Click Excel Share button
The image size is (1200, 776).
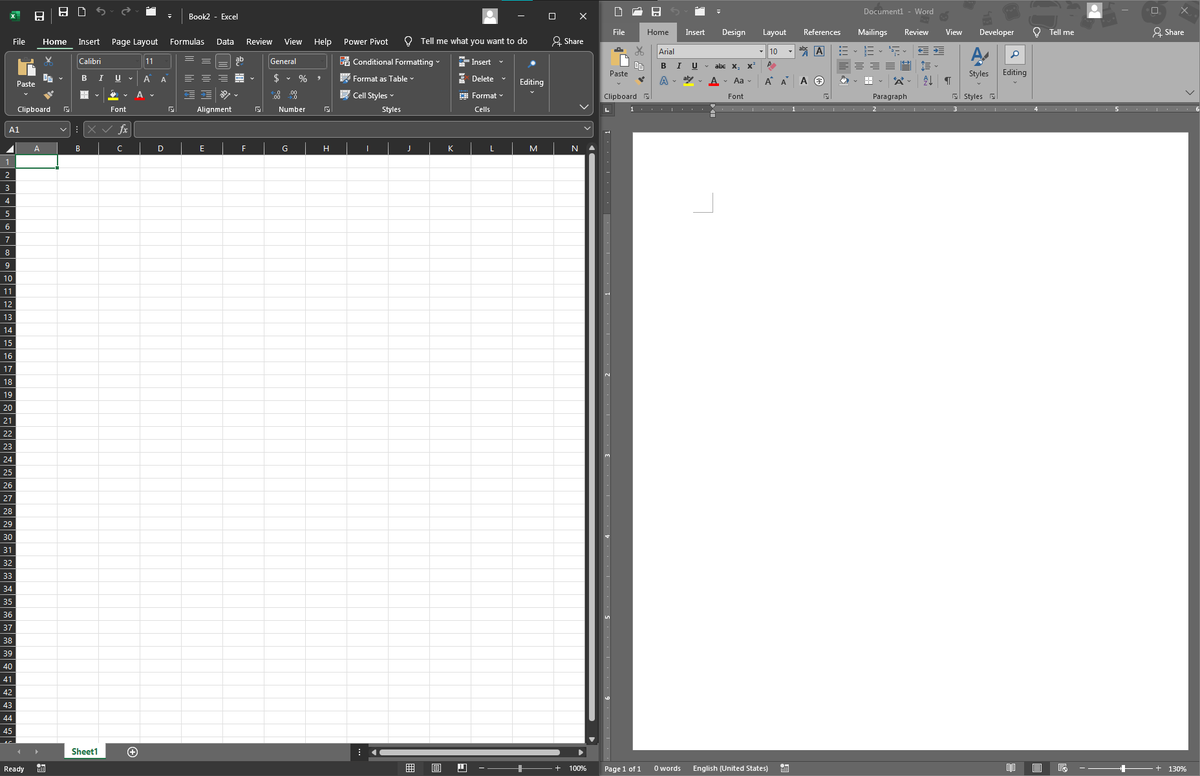[568, 41]
